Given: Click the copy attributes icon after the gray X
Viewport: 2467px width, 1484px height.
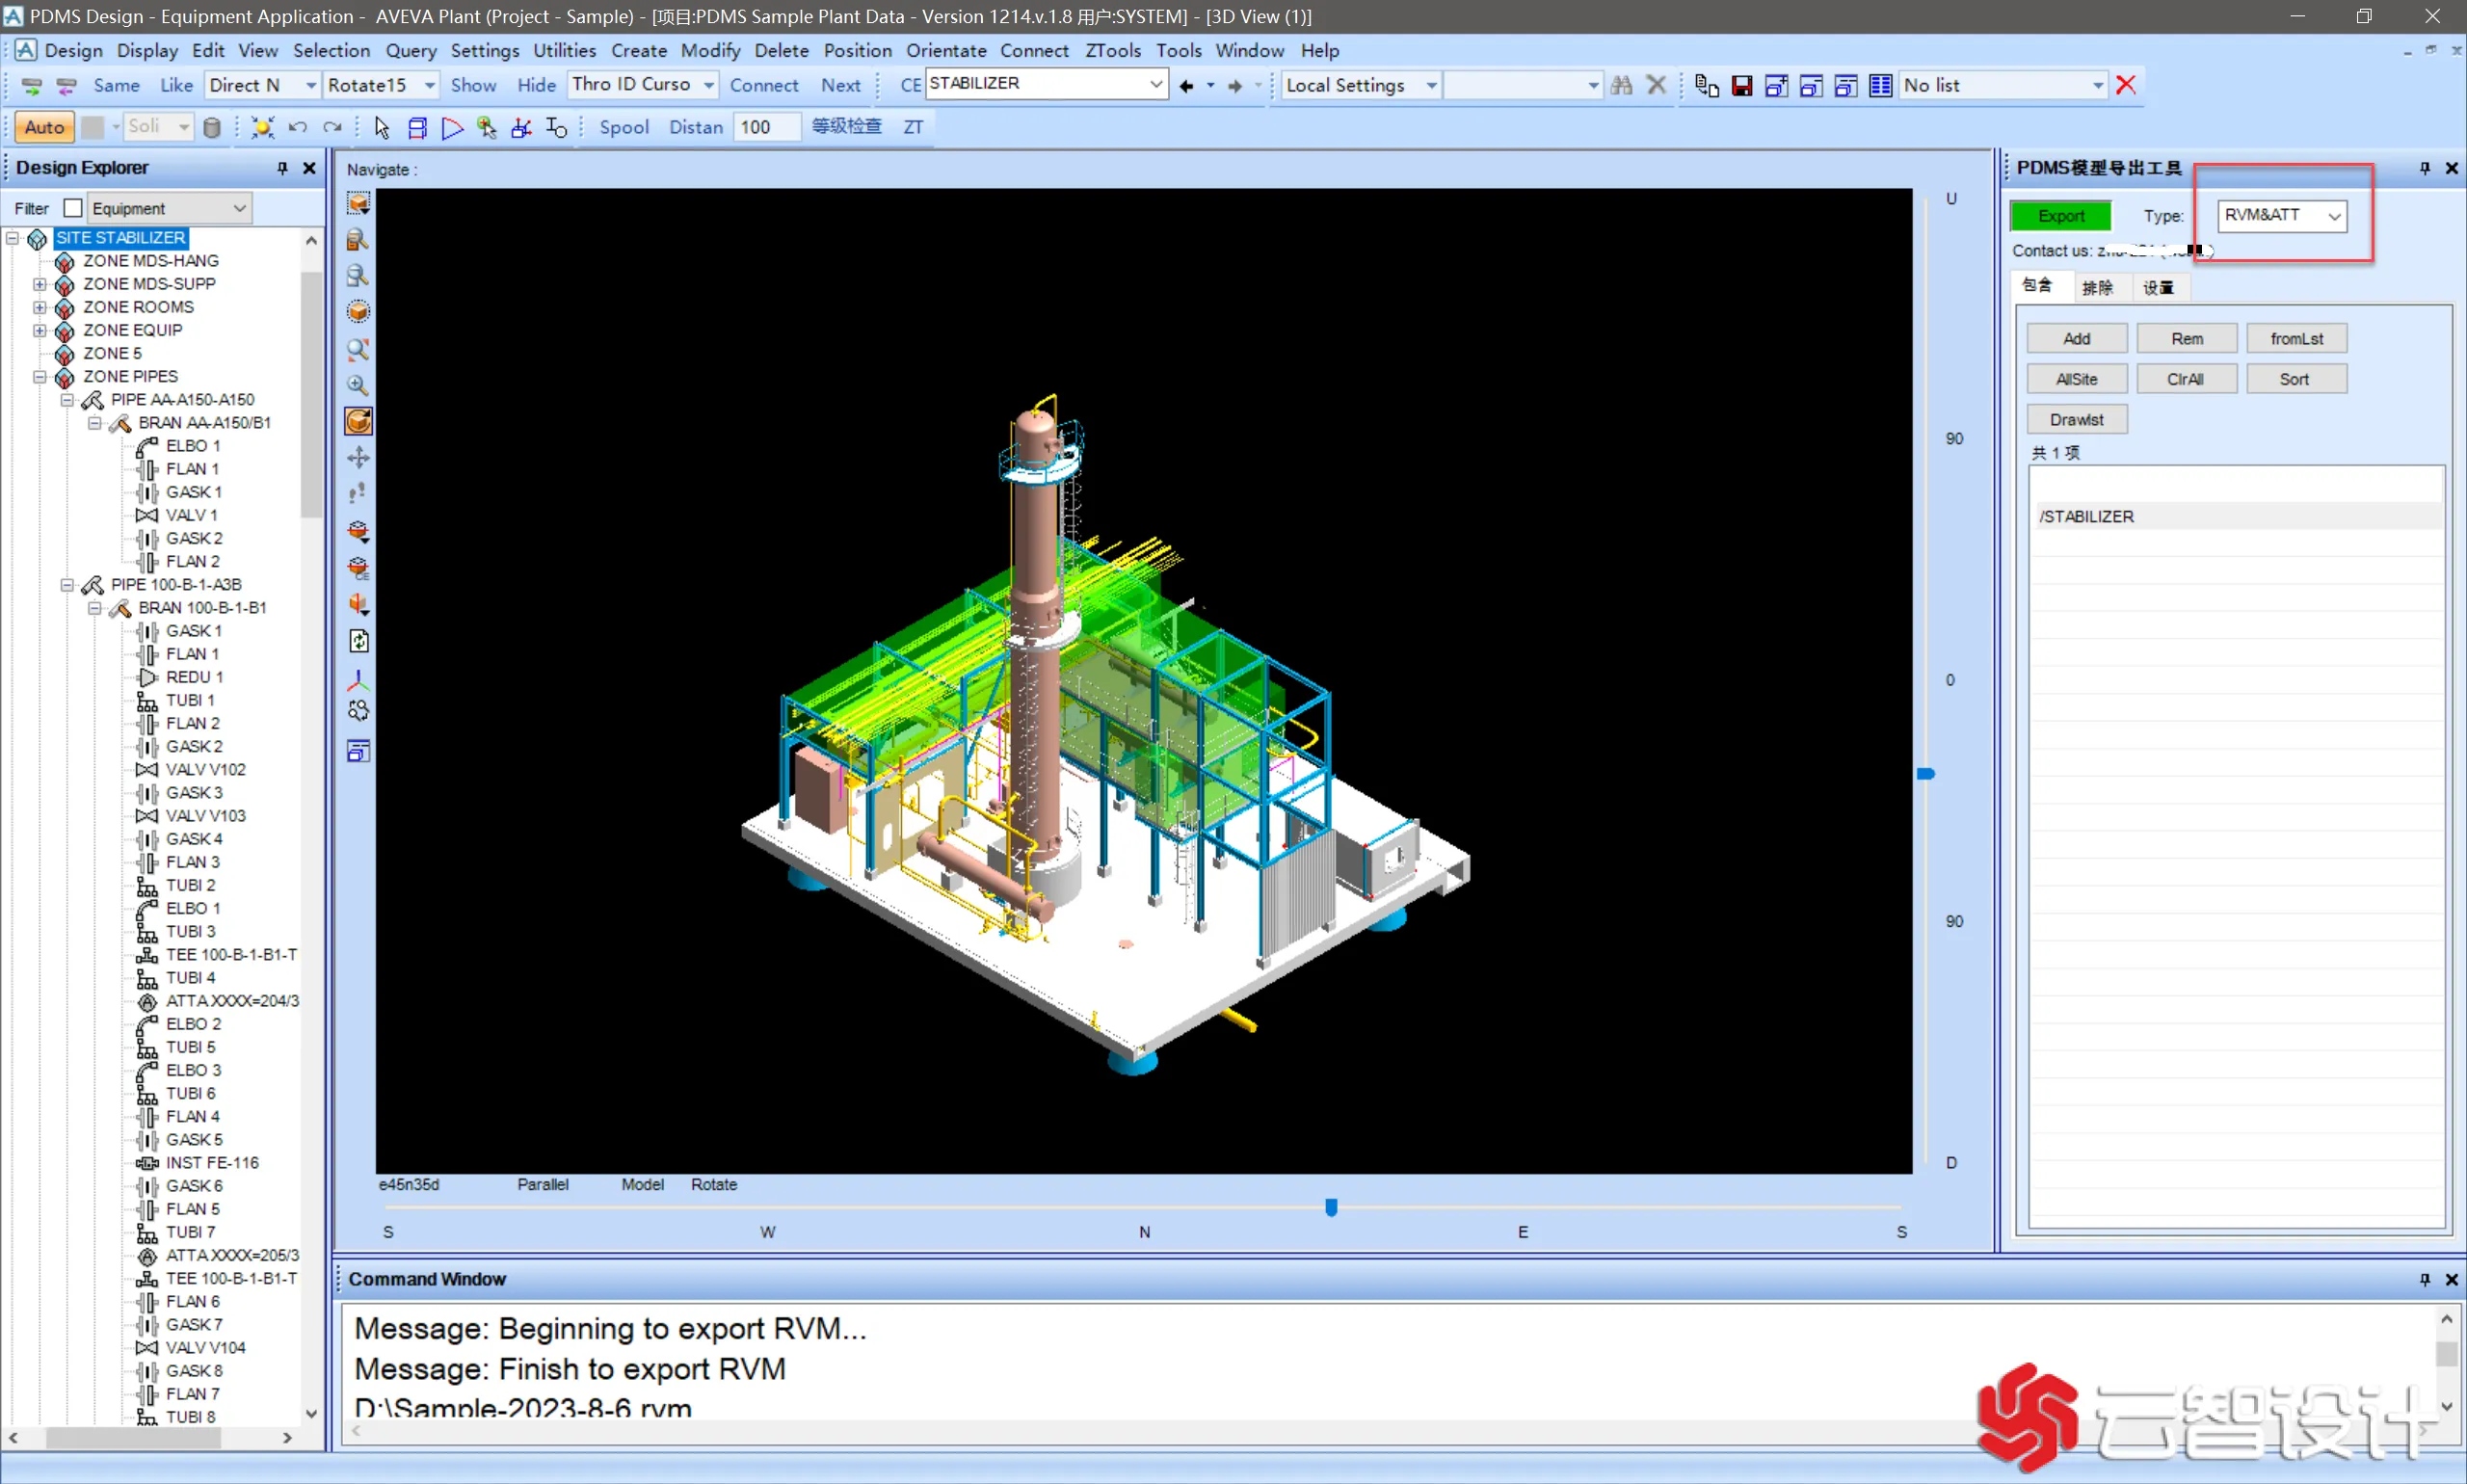Looking at the screenshot, I should pos(1706,85).
